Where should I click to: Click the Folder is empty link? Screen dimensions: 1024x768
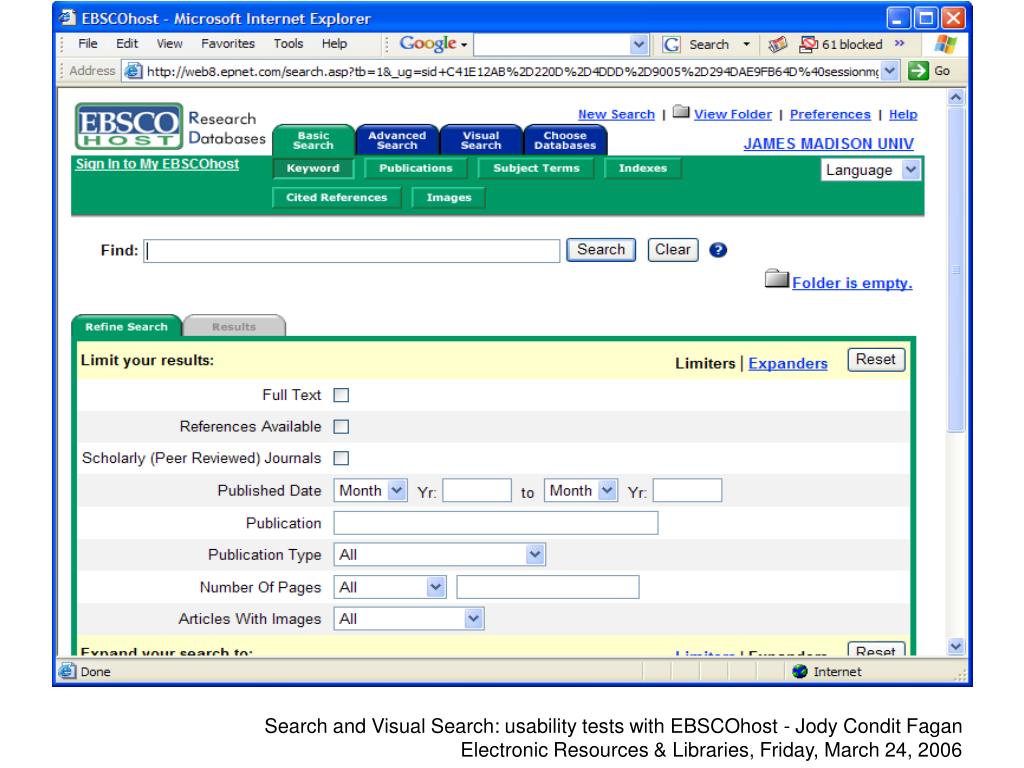852,283
